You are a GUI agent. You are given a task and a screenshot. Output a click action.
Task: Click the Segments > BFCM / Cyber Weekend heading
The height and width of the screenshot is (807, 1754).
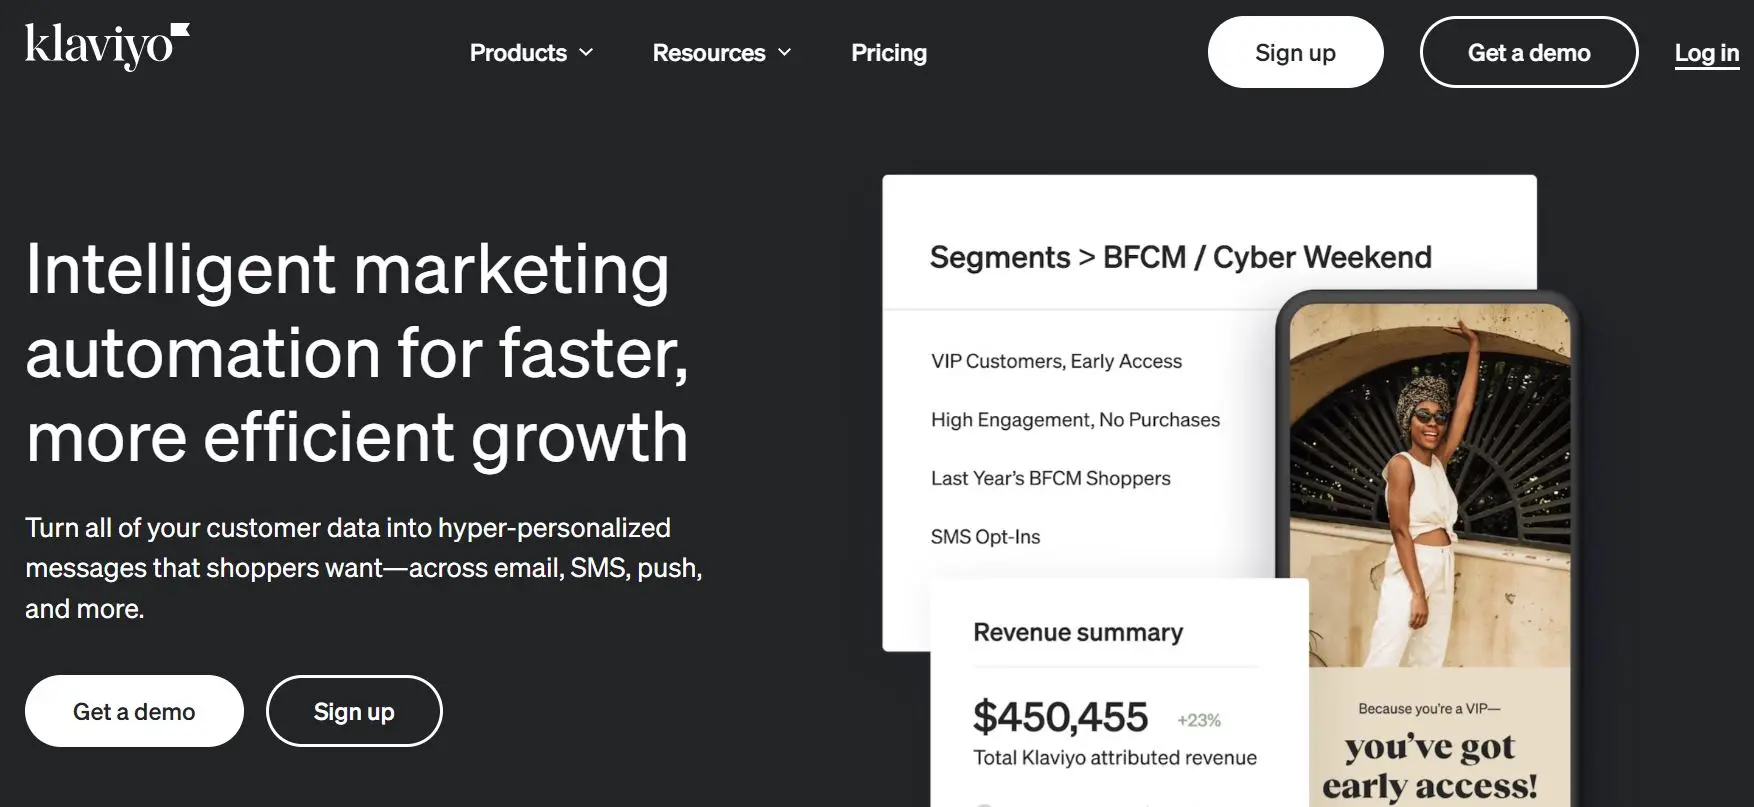[x=1180, y=257]
